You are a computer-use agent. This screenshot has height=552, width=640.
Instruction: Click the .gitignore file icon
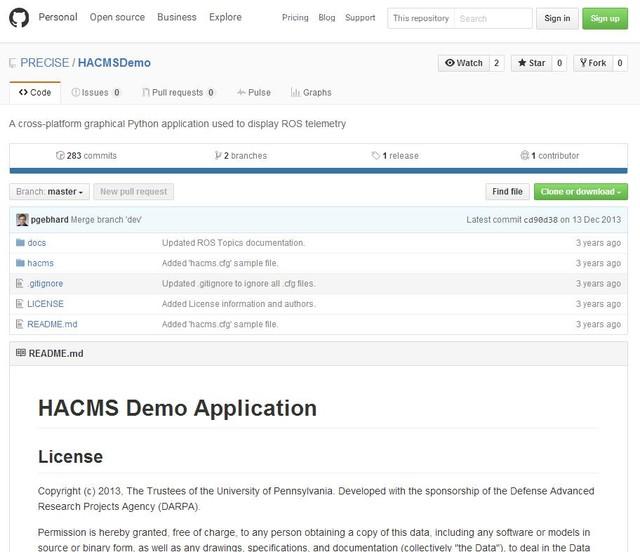click(x=19, y=283)
